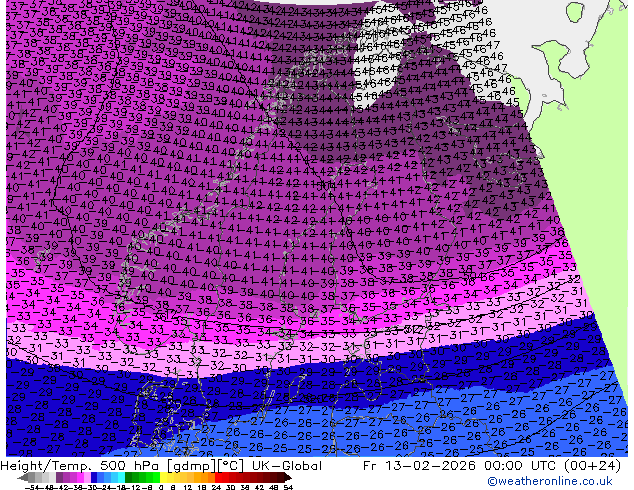Click the '-54' label under the legend
The height and width of the screenshot is (490, 634).
tap(32, 487)
